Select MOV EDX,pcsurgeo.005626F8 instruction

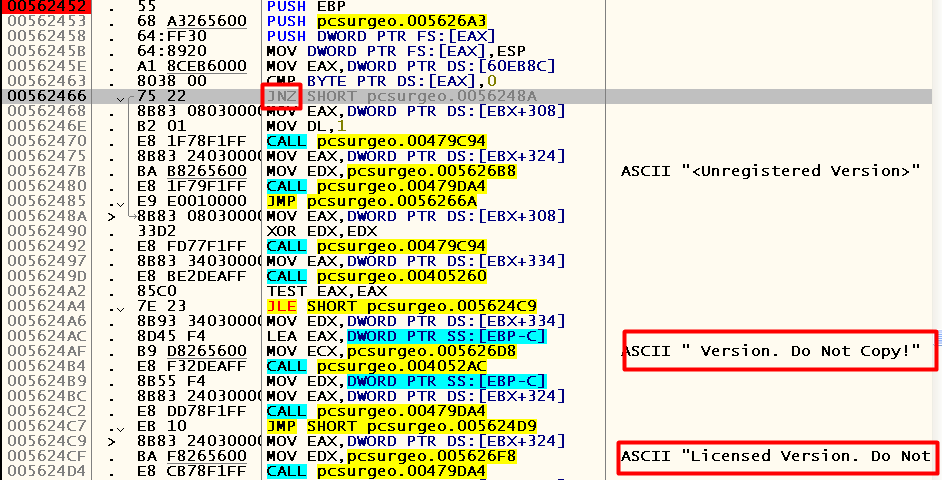(x=392, y=457)
